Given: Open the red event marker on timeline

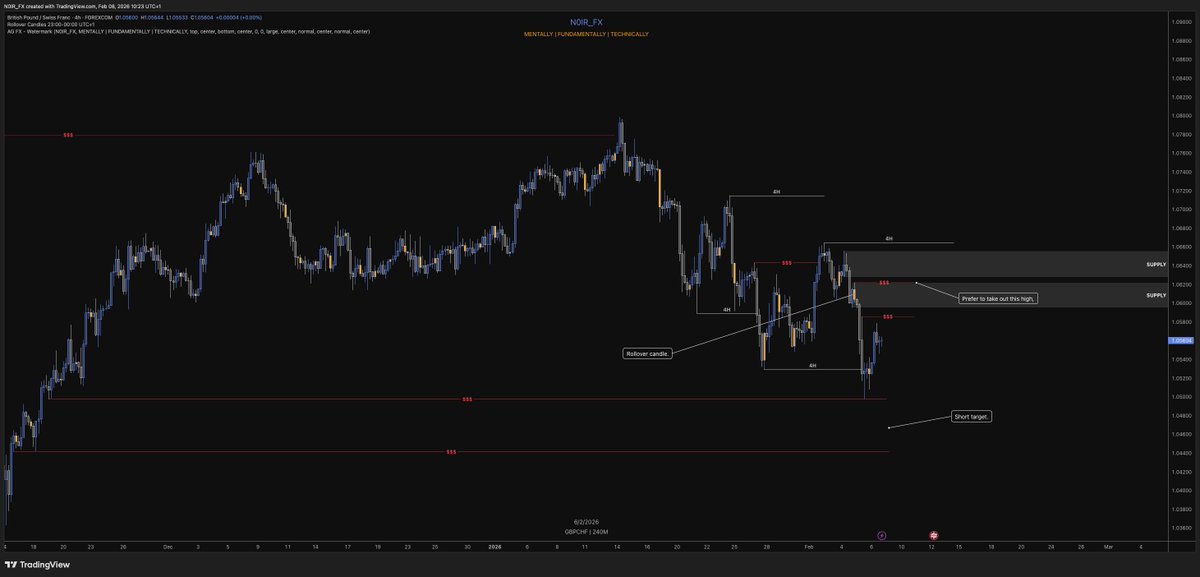Looking at the screenshot, I should point(933,536).
